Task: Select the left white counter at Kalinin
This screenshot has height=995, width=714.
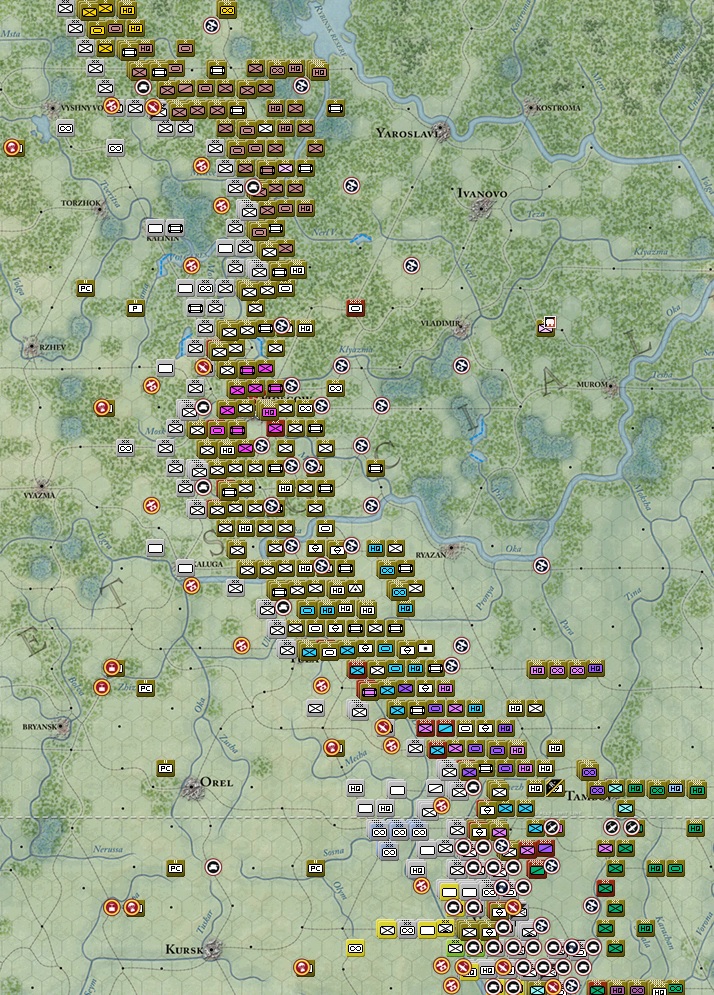Action: pyautogui.click(x=155, y=228)
